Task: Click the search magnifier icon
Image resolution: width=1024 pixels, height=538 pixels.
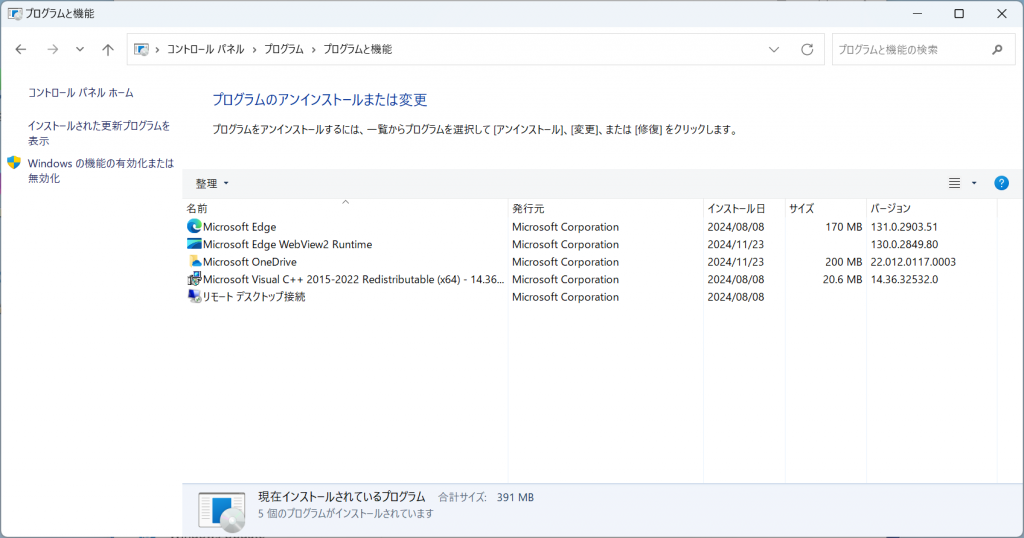Action: click(x=997, y=49)
